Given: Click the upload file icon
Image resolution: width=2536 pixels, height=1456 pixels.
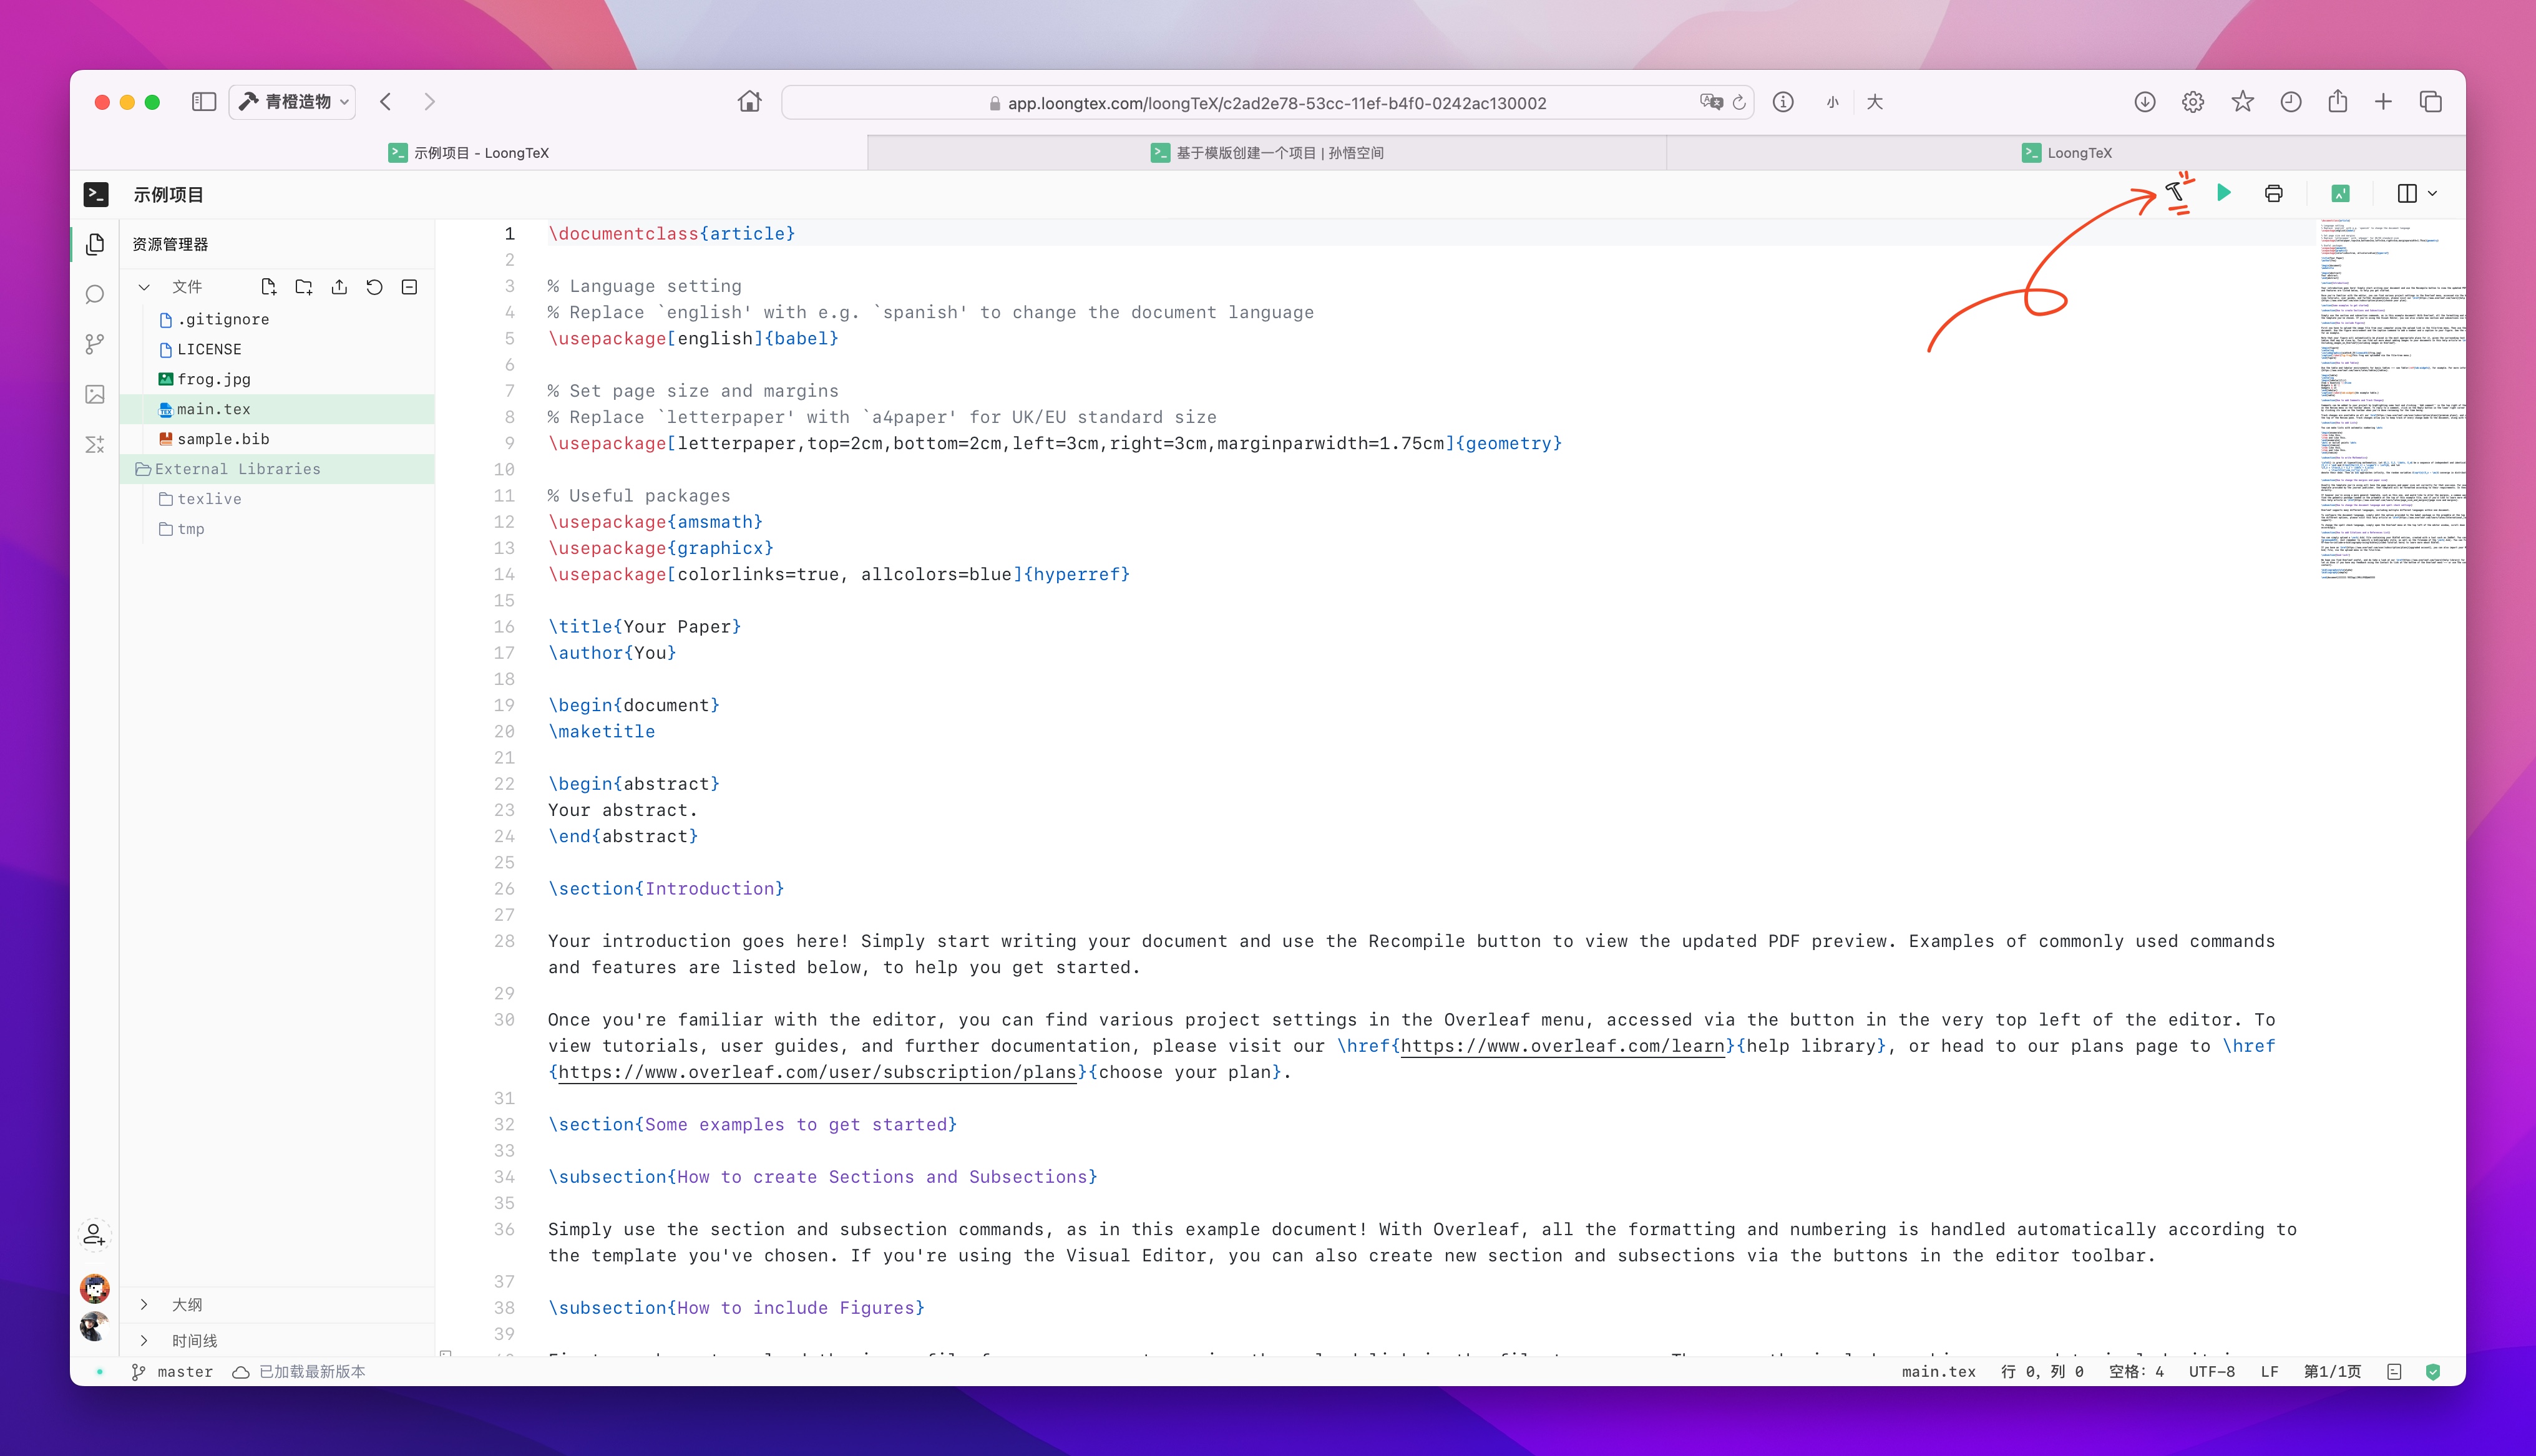Looking at the screenshot, I should pos(339,287).
